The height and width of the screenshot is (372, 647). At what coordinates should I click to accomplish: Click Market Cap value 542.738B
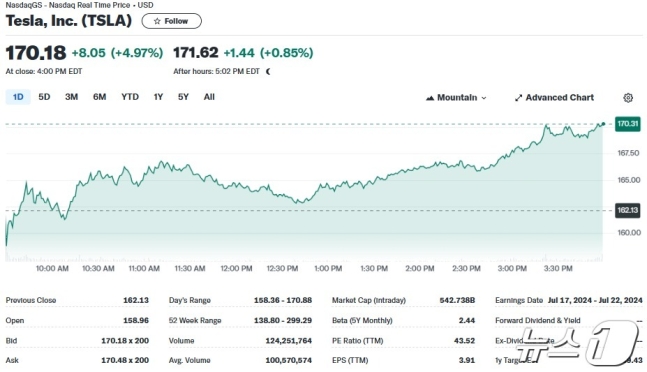(457, 300)
